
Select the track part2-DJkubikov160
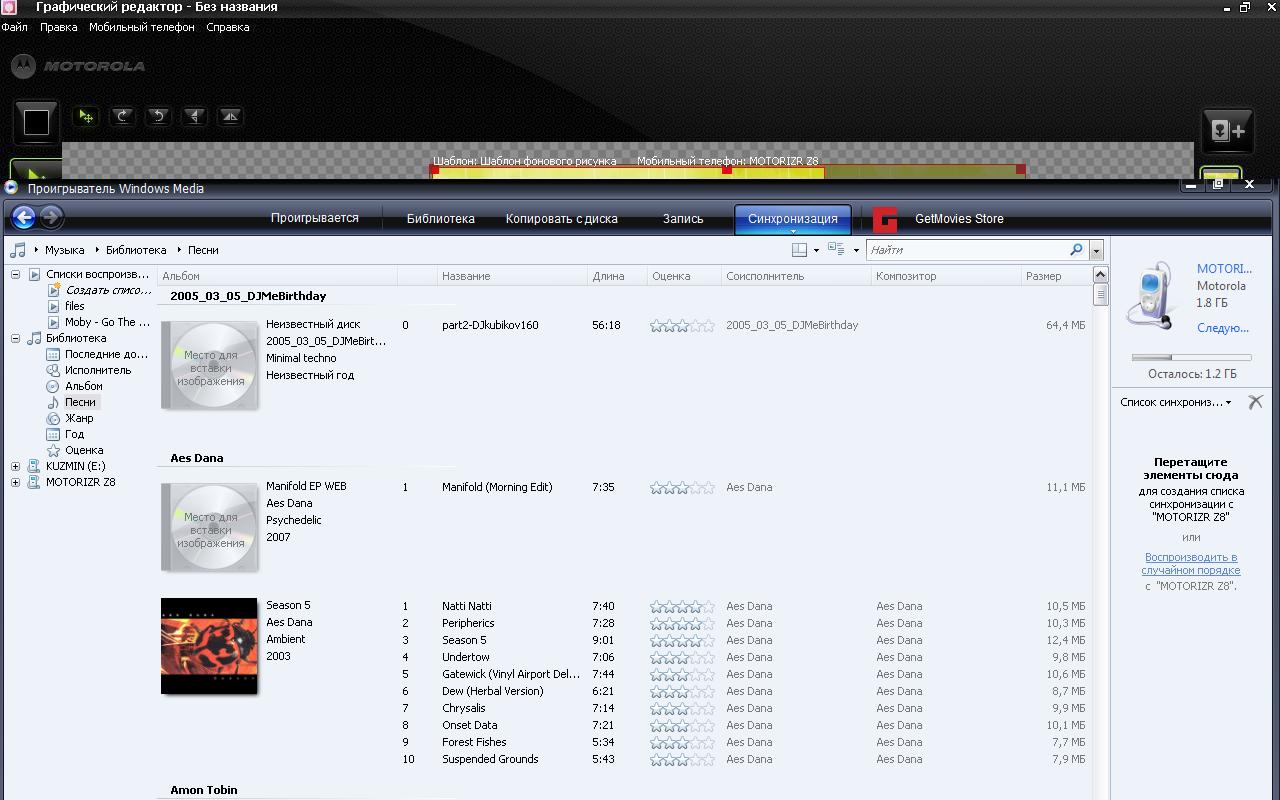(490, 325)
